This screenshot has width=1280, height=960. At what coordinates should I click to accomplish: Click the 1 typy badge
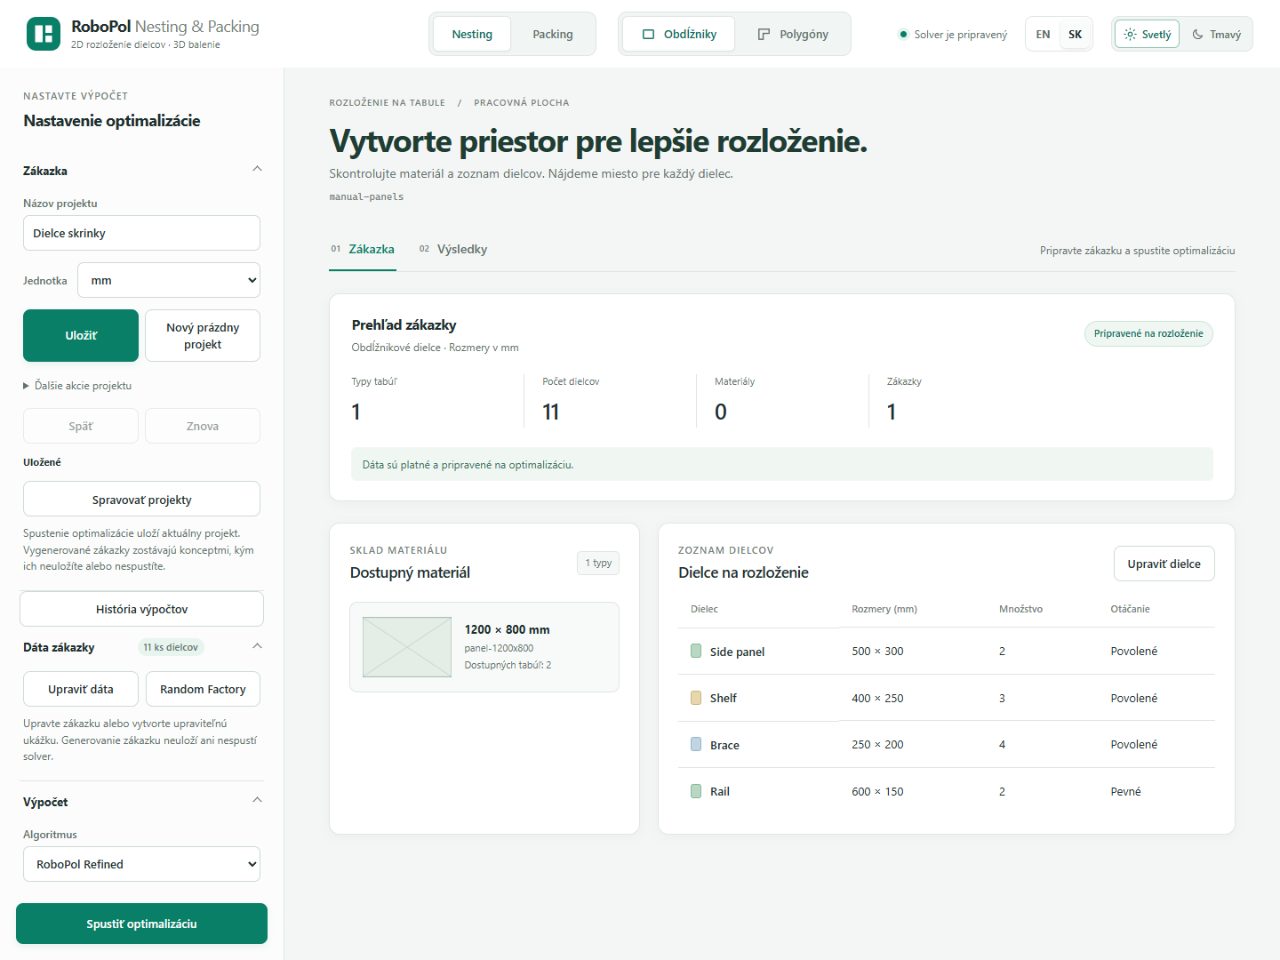(598, 563)
